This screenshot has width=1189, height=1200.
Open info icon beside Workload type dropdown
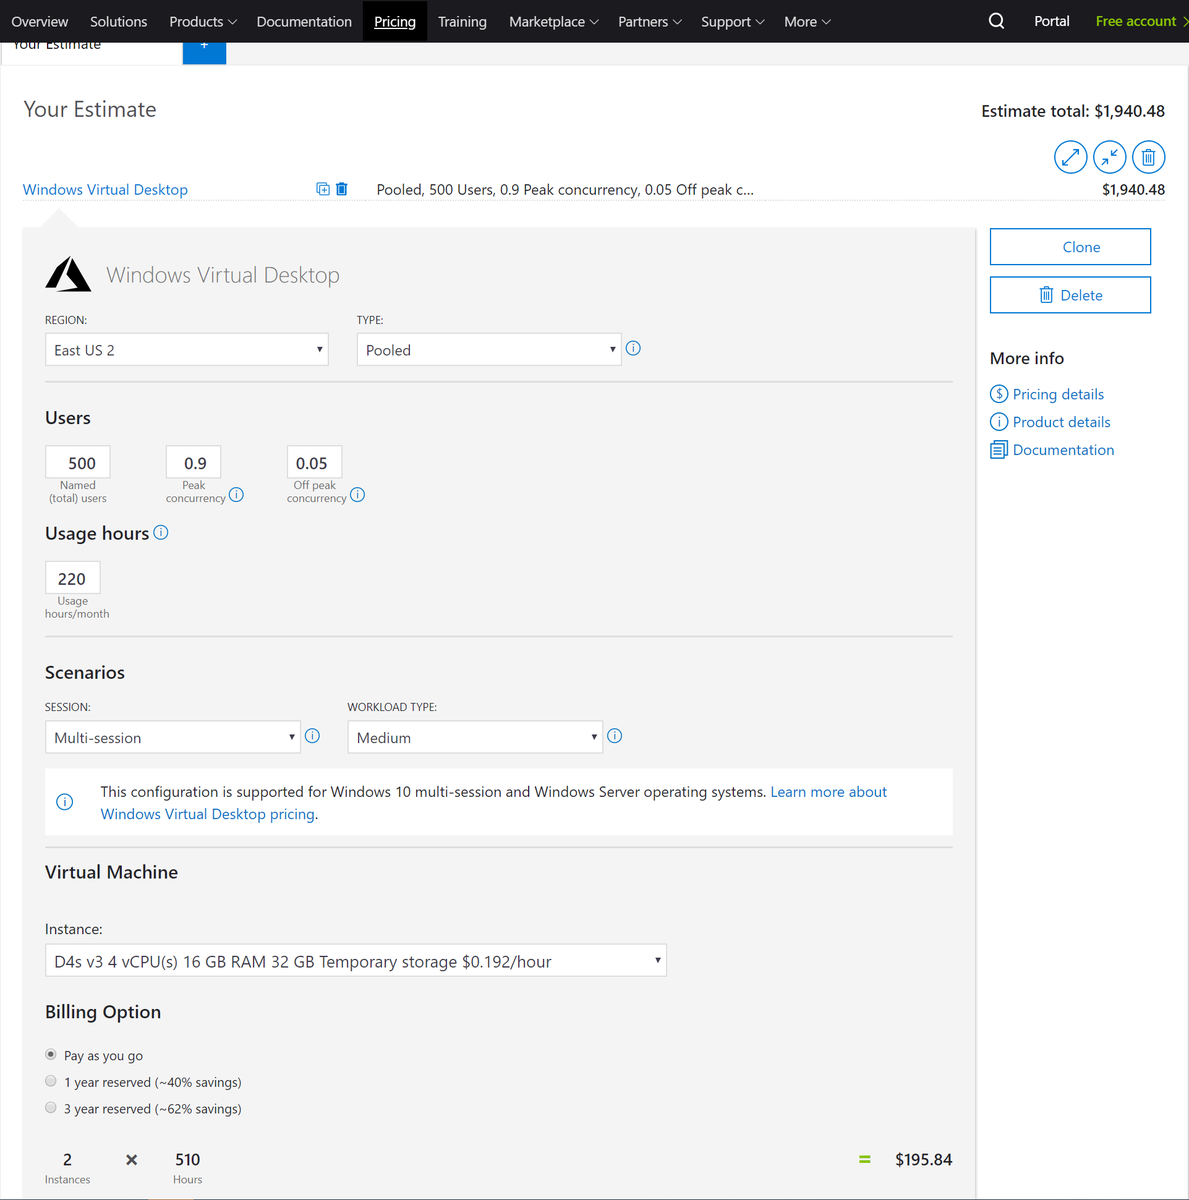click(x=615, y=736)
